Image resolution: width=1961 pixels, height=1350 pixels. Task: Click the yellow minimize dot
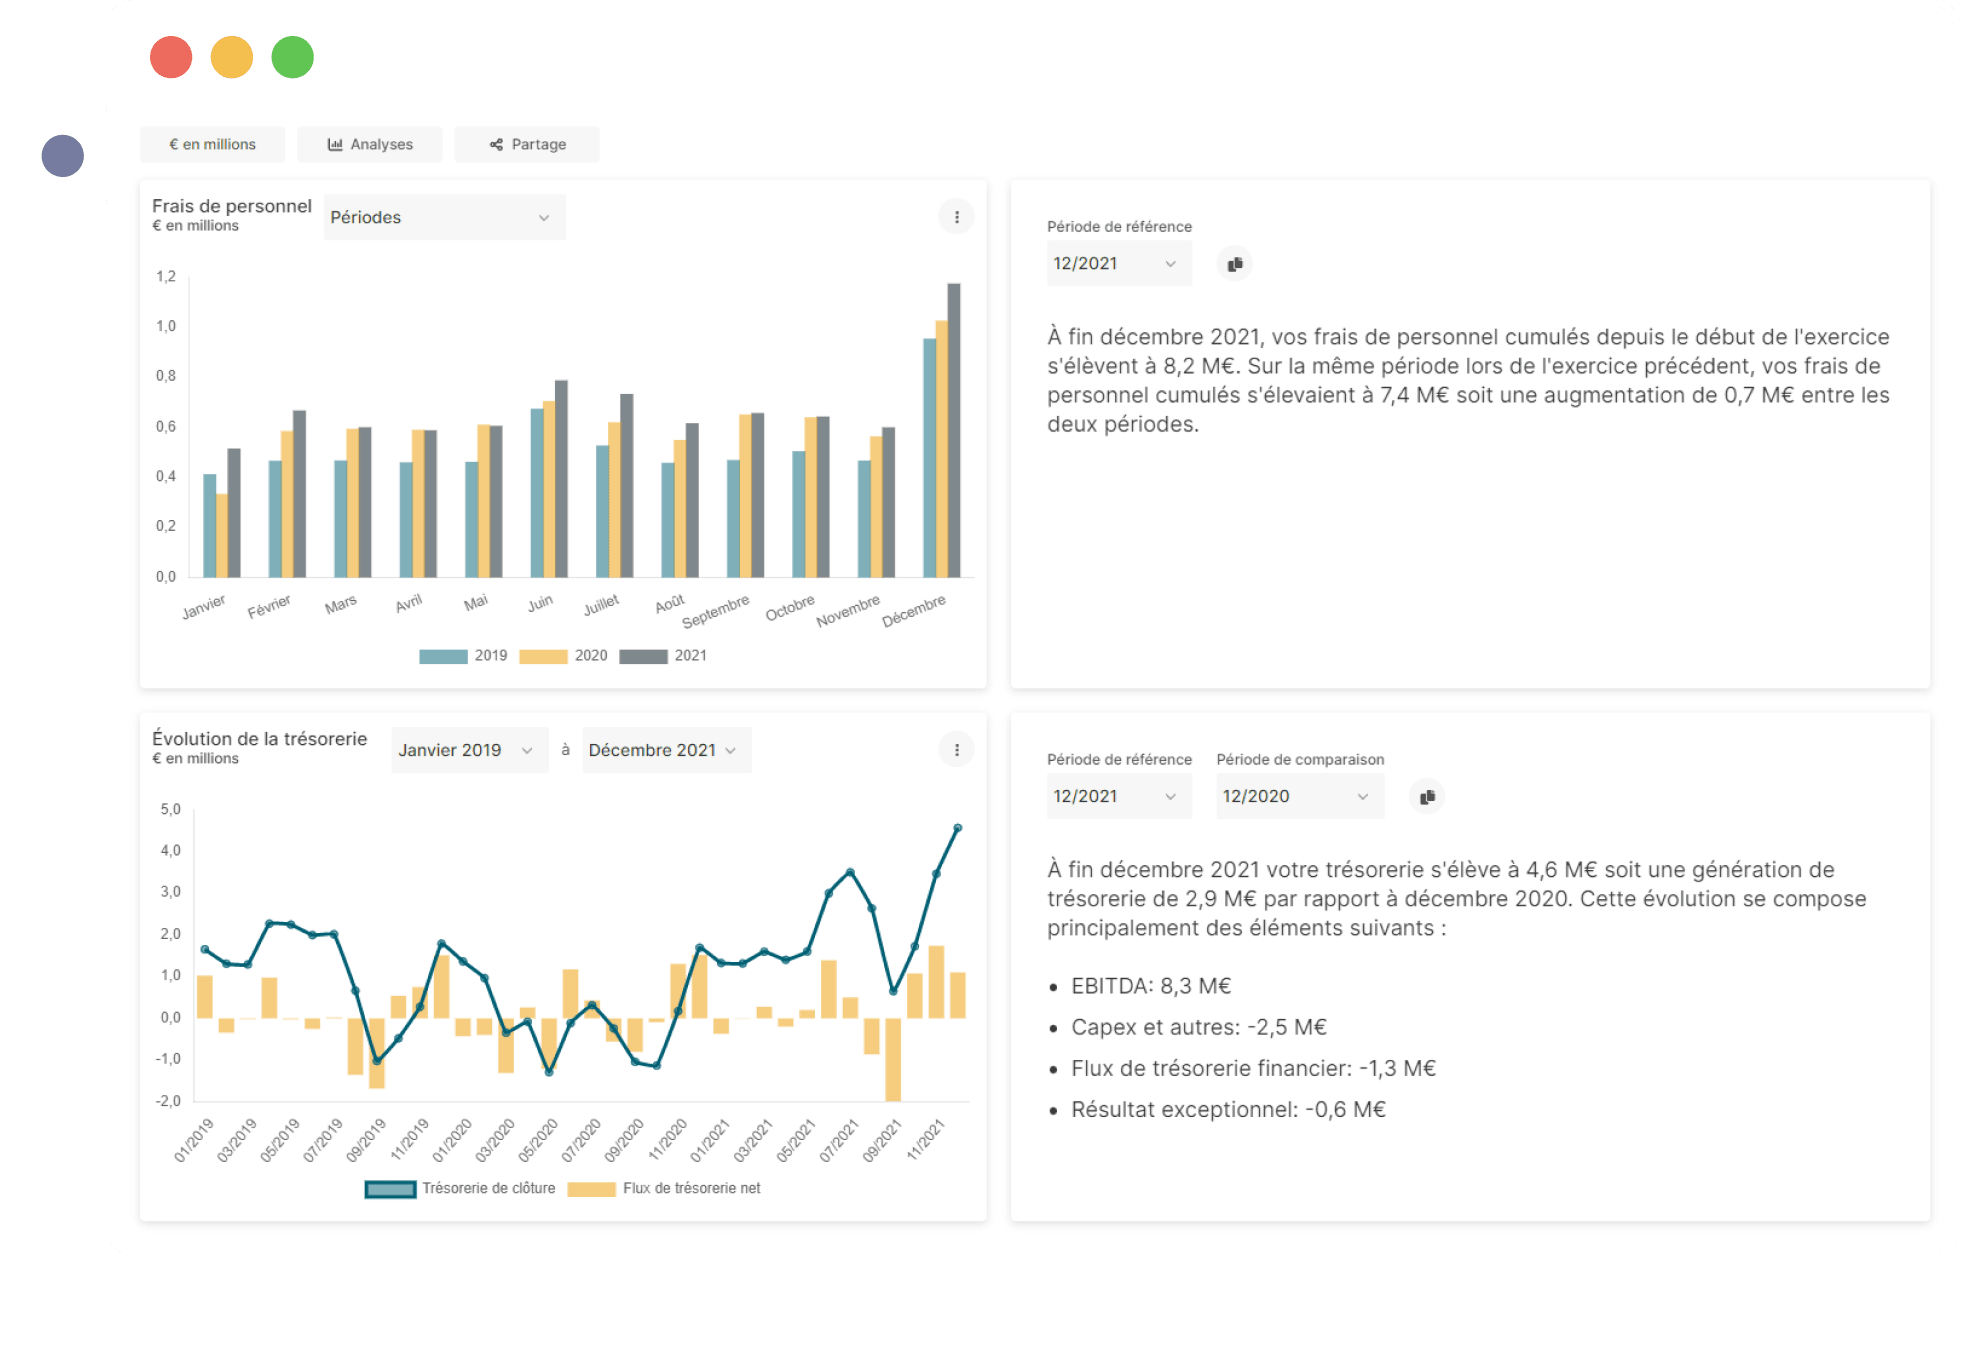coord(232,57)
